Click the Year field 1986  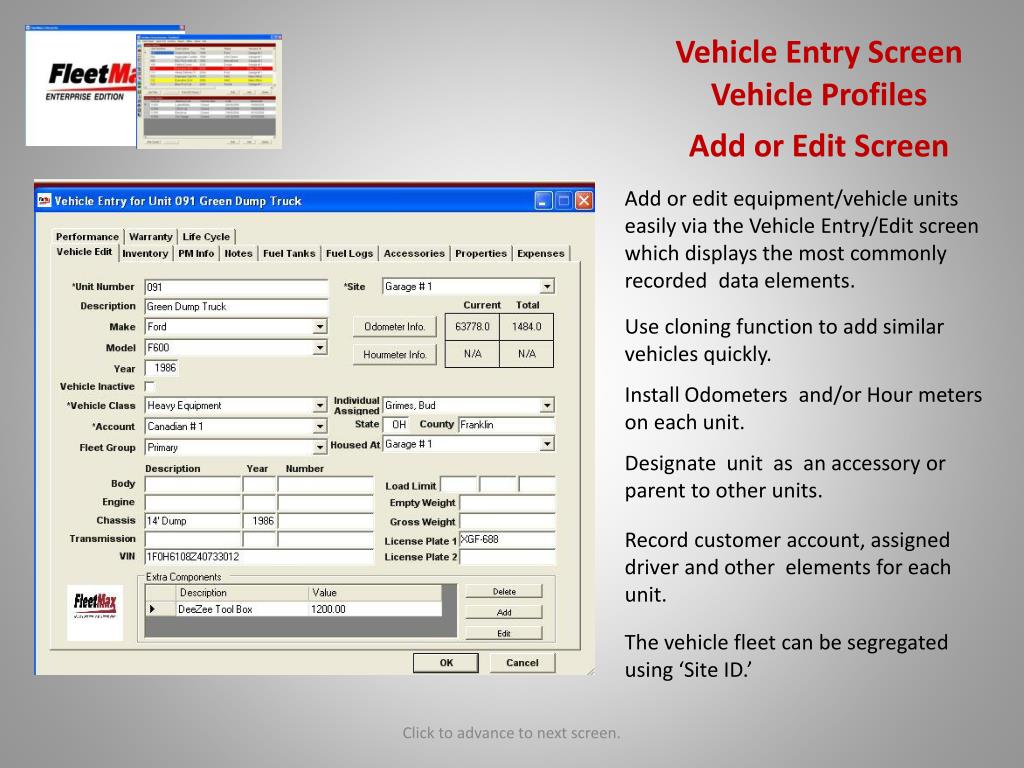coord(161,368)
